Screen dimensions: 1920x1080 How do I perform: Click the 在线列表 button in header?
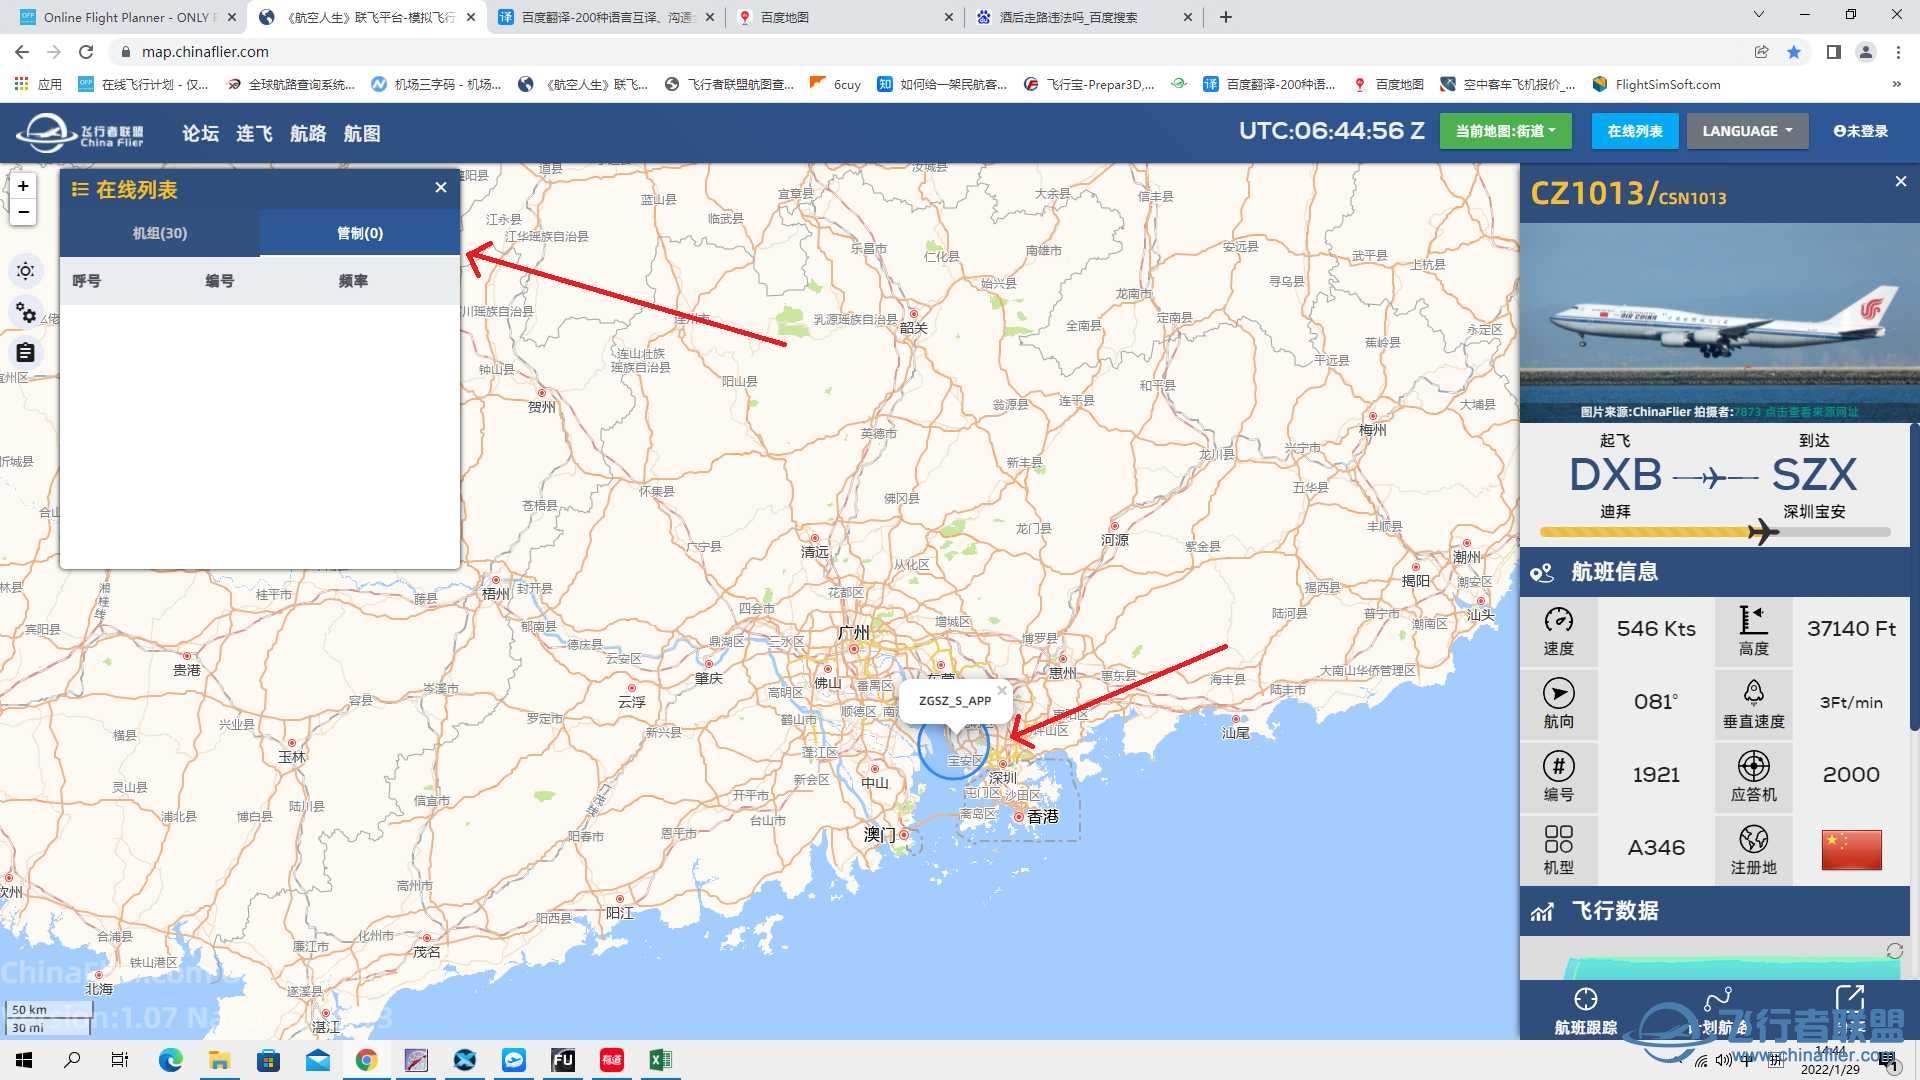(x=1635, y=131)
